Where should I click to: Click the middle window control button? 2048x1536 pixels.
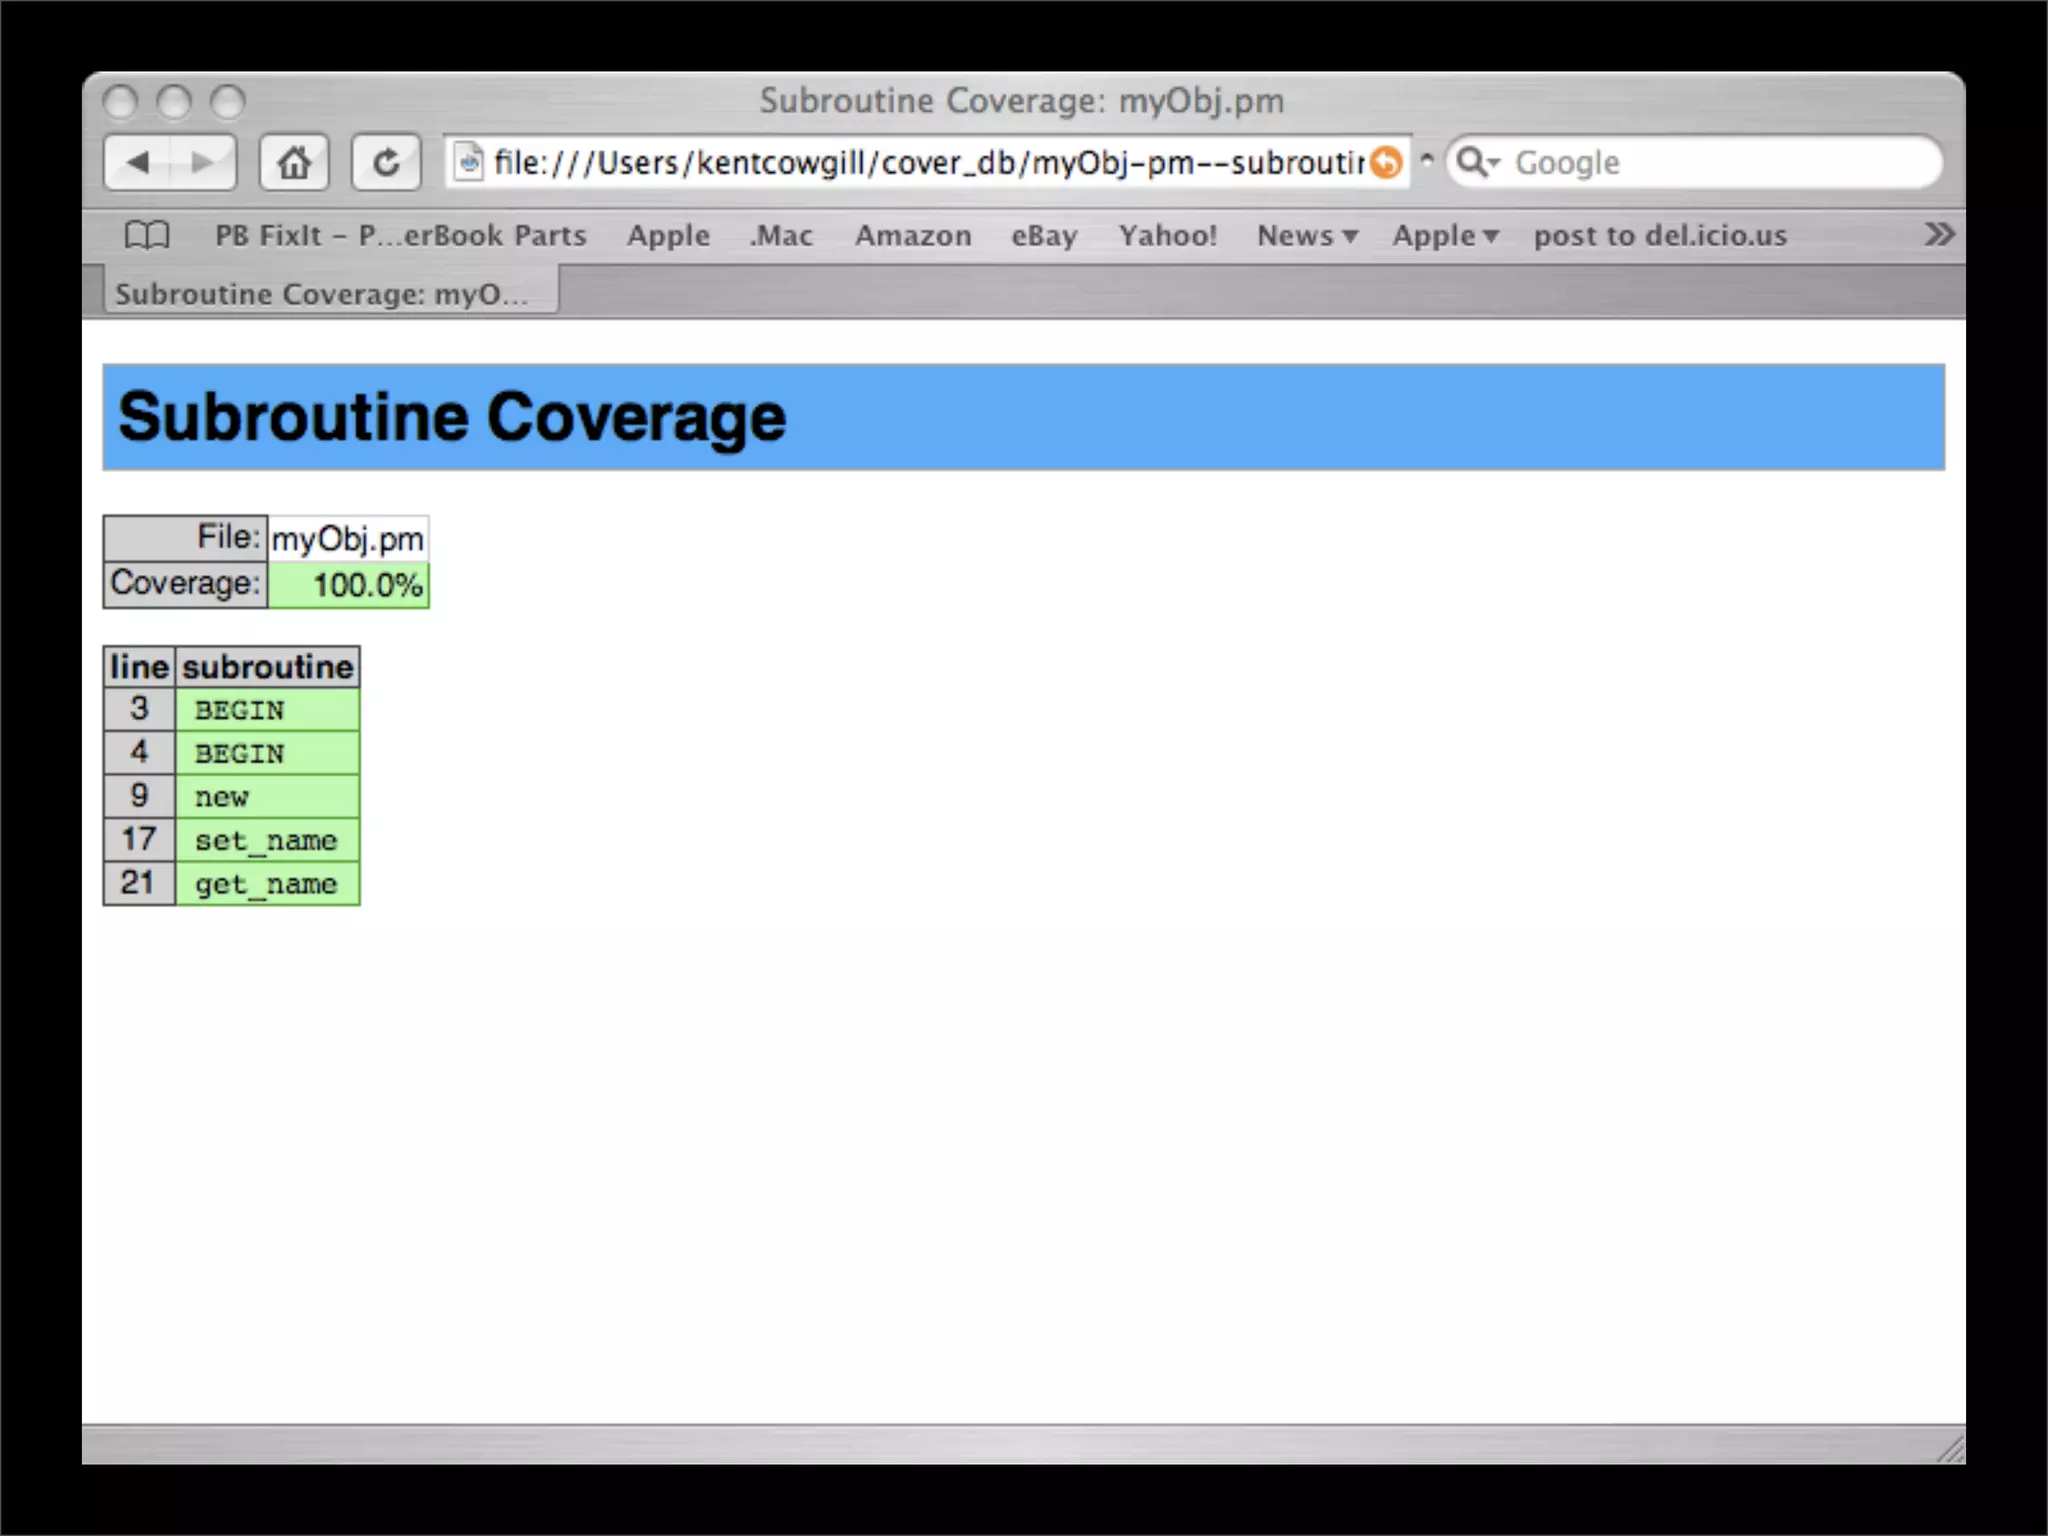174,101
